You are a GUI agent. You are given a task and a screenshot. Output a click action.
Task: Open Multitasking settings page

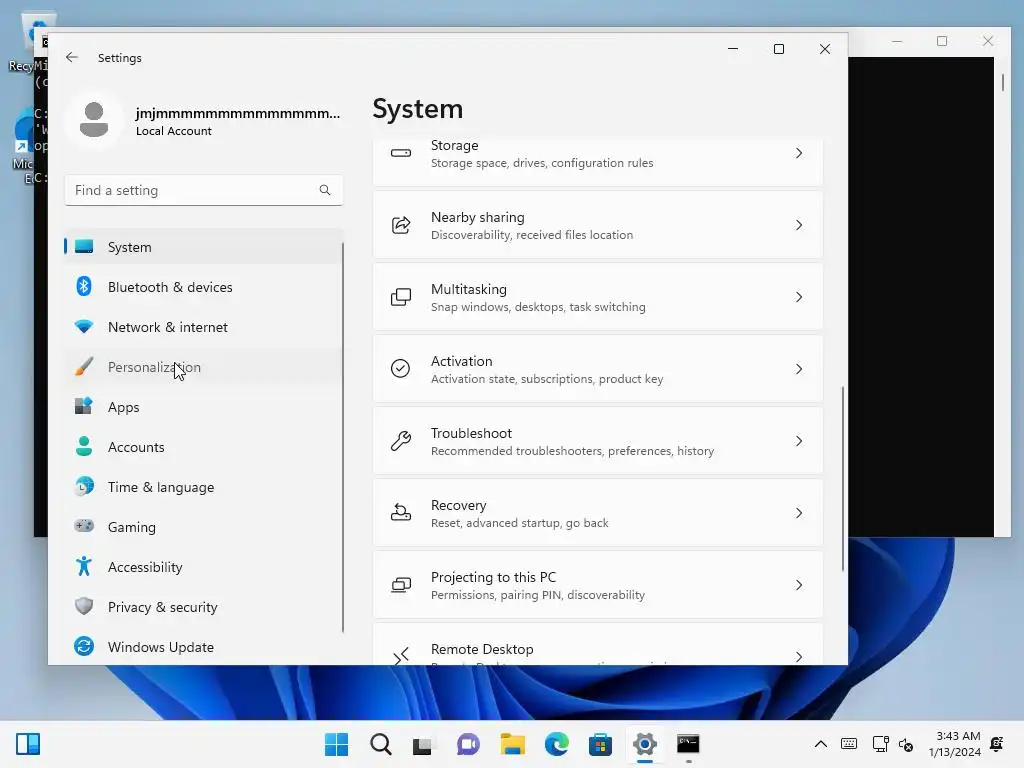tap(598, 297)
